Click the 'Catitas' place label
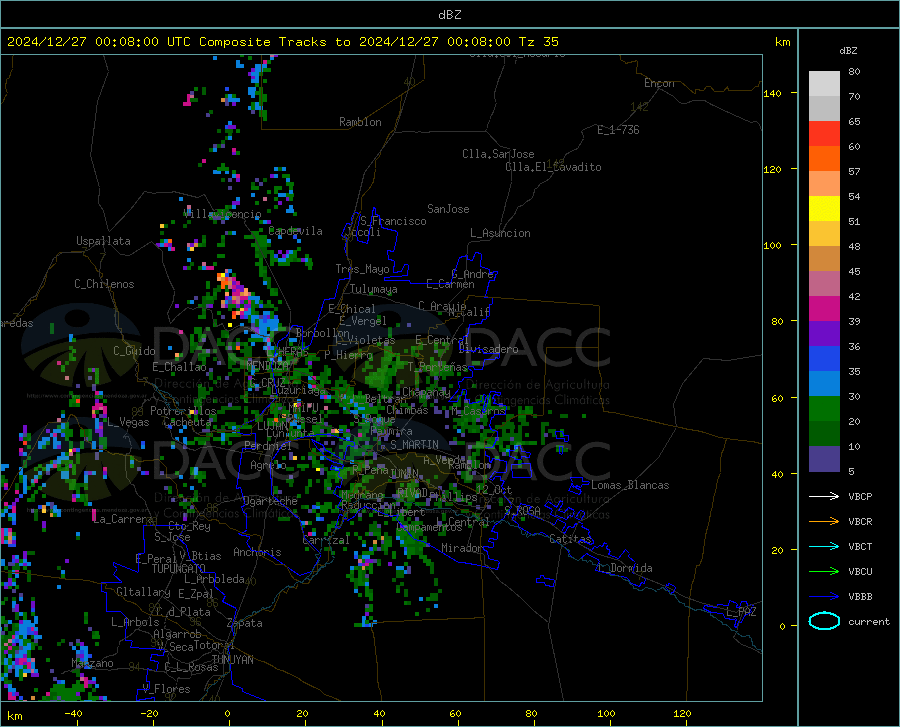This screenshot has height=727, width=900. pyautogui.click(x=570, y=539)
